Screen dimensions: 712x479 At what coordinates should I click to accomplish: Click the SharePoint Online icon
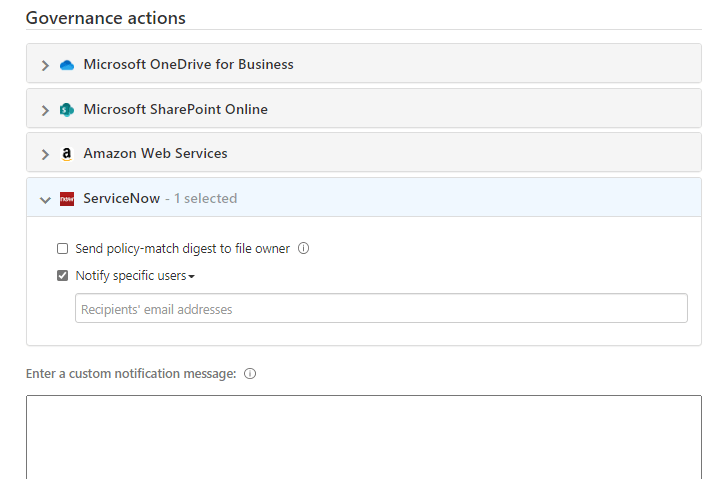[67, 110]
